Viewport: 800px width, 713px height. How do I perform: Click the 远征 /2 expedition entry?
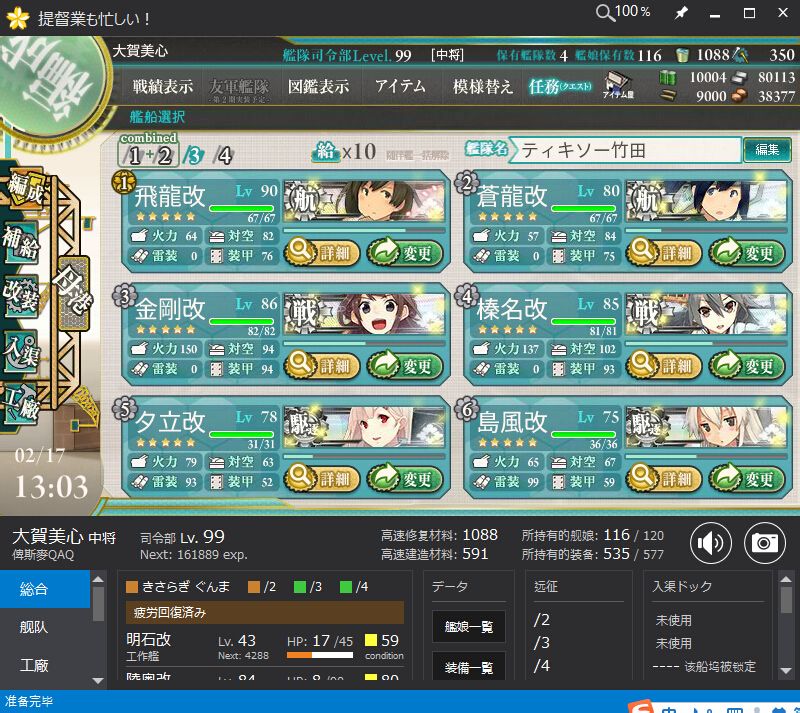(542, 620)
